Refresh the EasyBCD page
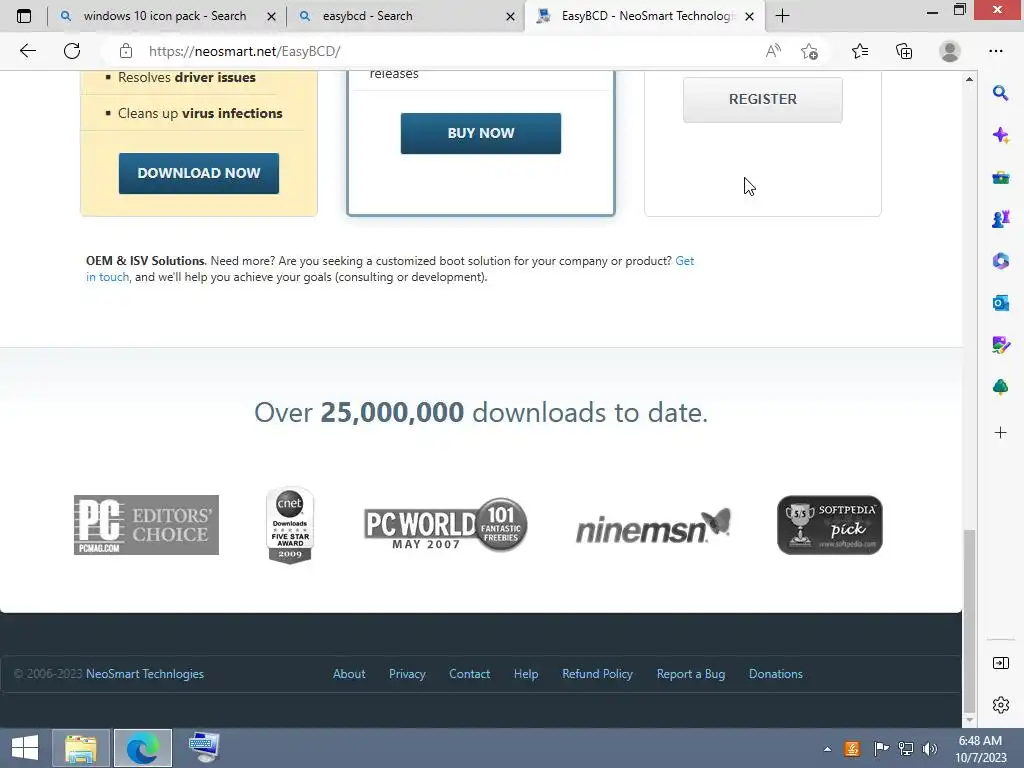 (x=72, y=51)
